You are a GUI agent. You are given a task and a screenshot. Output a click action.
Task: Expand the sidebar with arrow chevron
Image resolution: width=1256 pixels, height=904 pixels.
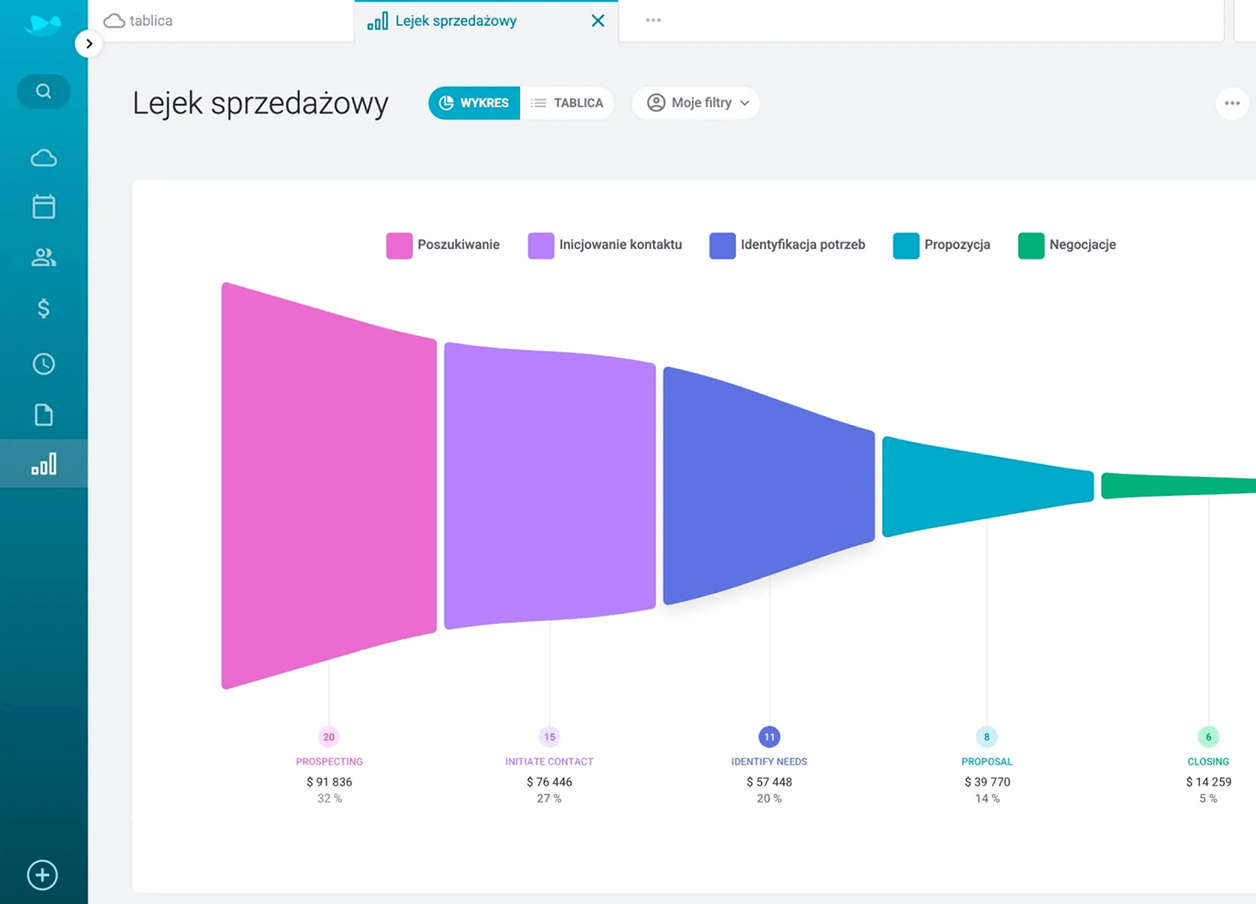click(x=89, y=44)
